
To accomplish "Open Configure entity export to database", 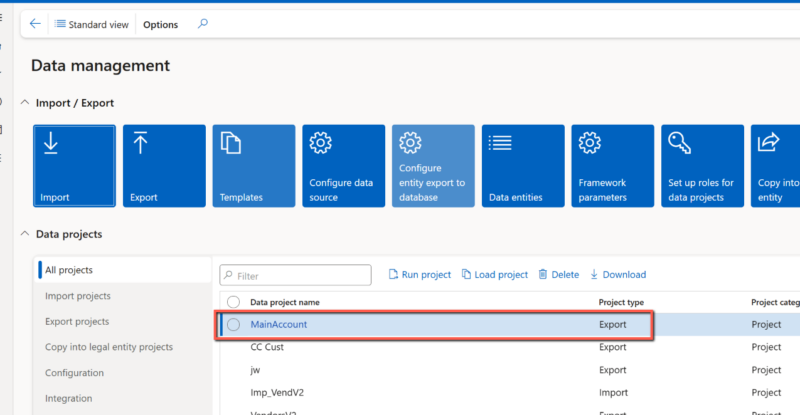I will click(x=433, y=166).
